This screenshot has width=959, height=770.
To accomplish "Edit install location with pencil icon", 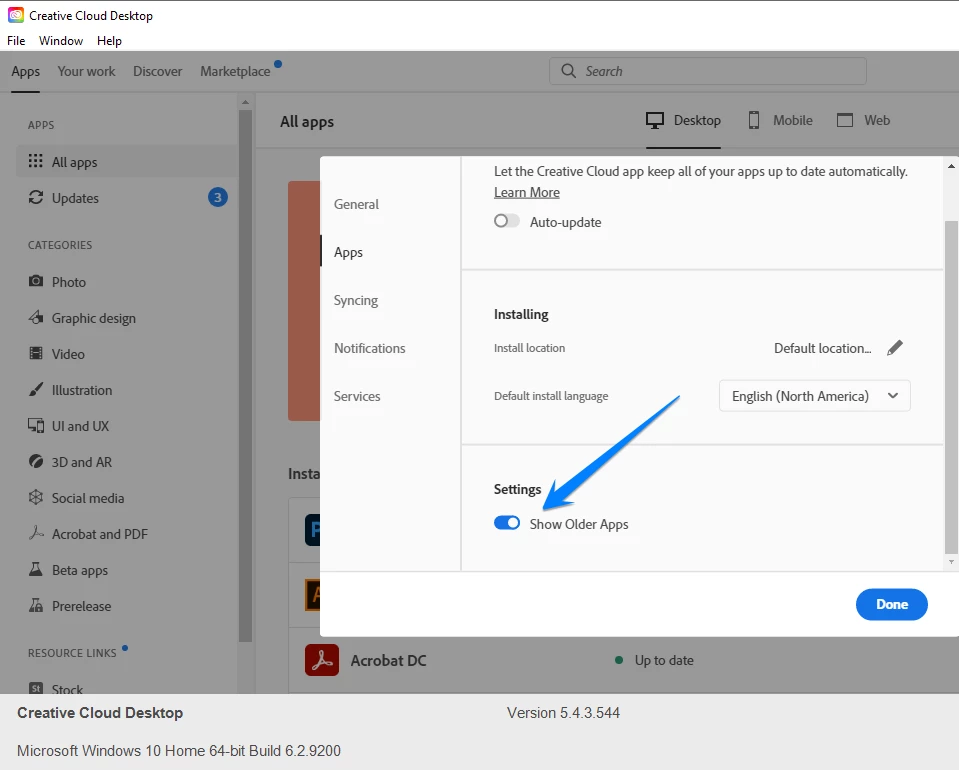I will pos(895,348).
